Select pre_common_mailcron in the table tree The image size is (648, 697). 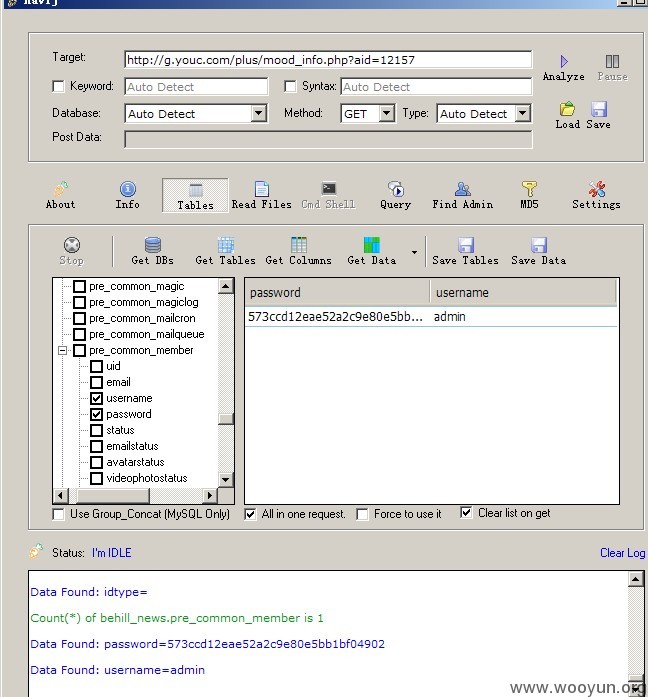(x=142, y=318)
